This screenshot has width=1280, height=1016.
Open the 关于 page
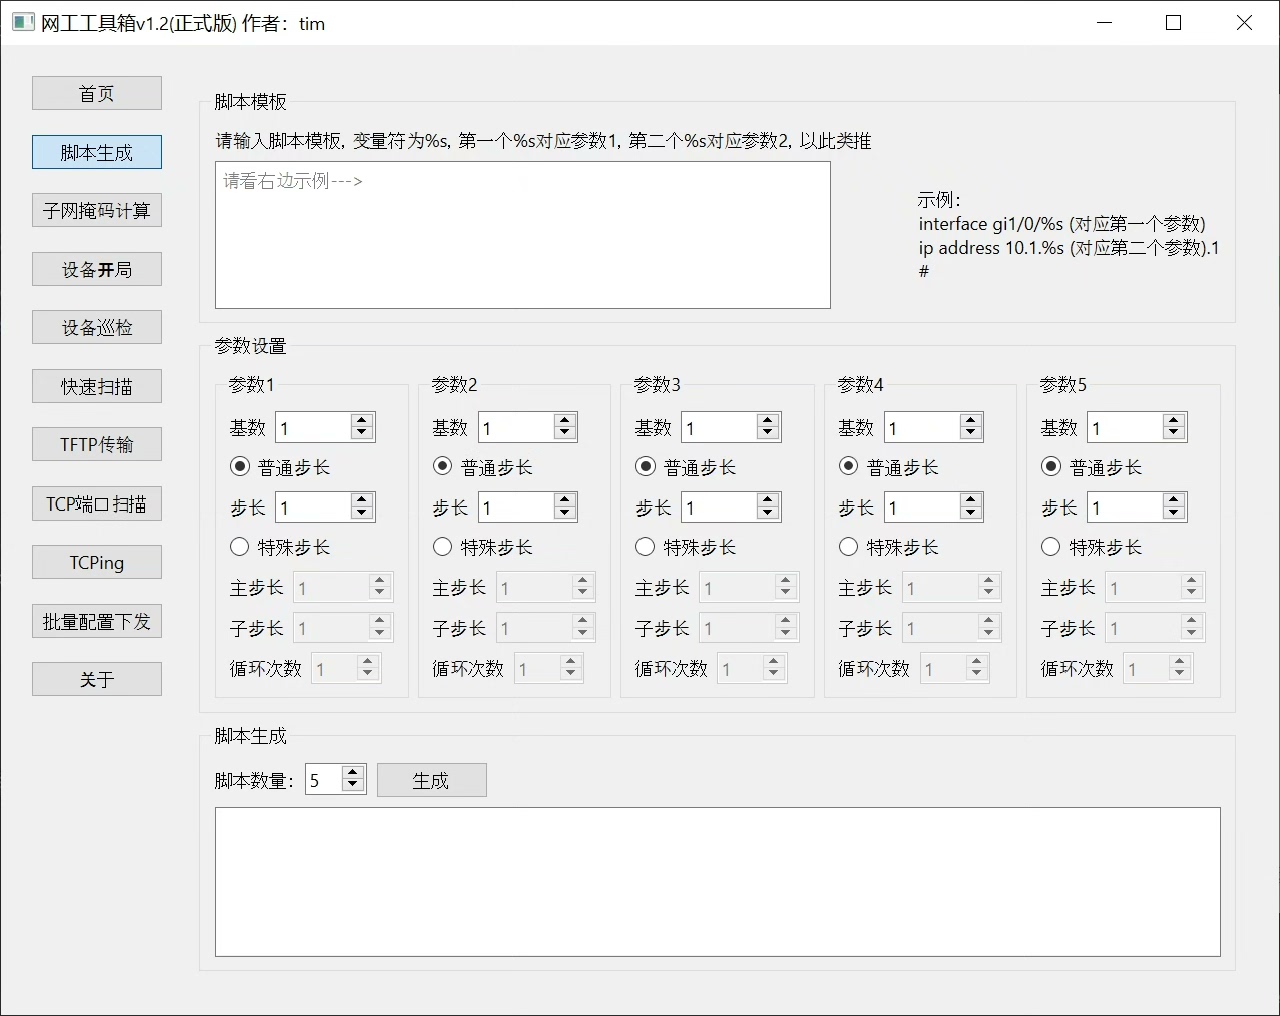[x=97, y=680]
